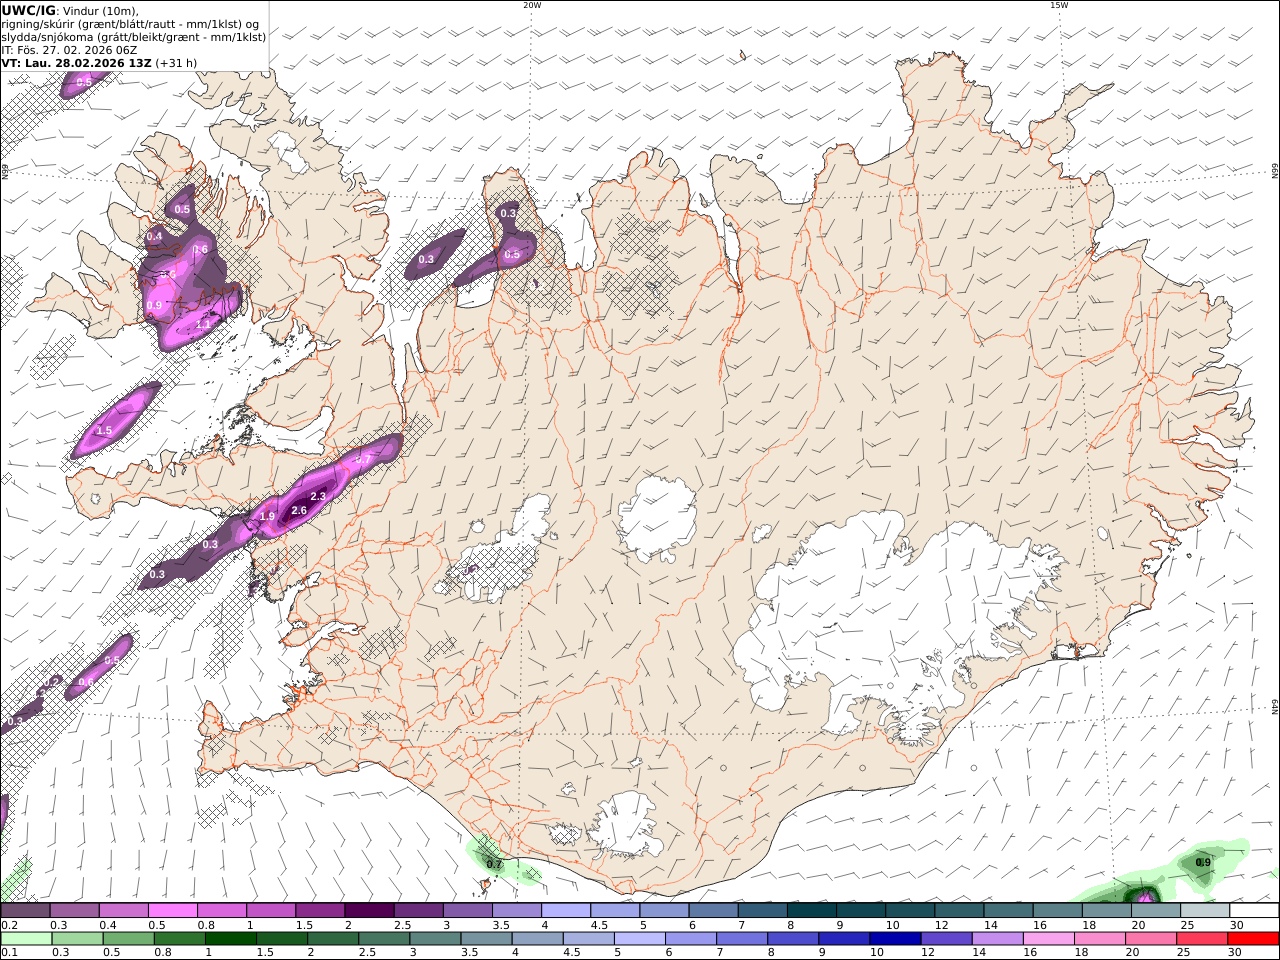Click the "0.4" snowfall value on the map

click(154, 236)
